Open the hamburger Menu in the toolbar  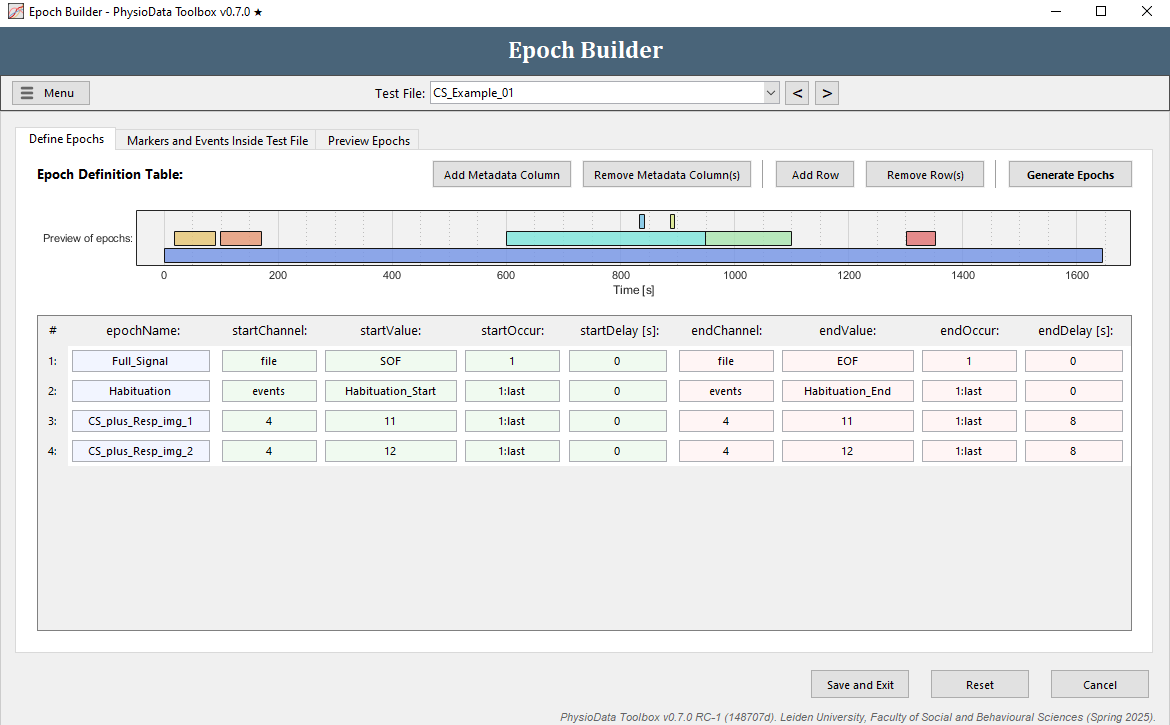50,92
